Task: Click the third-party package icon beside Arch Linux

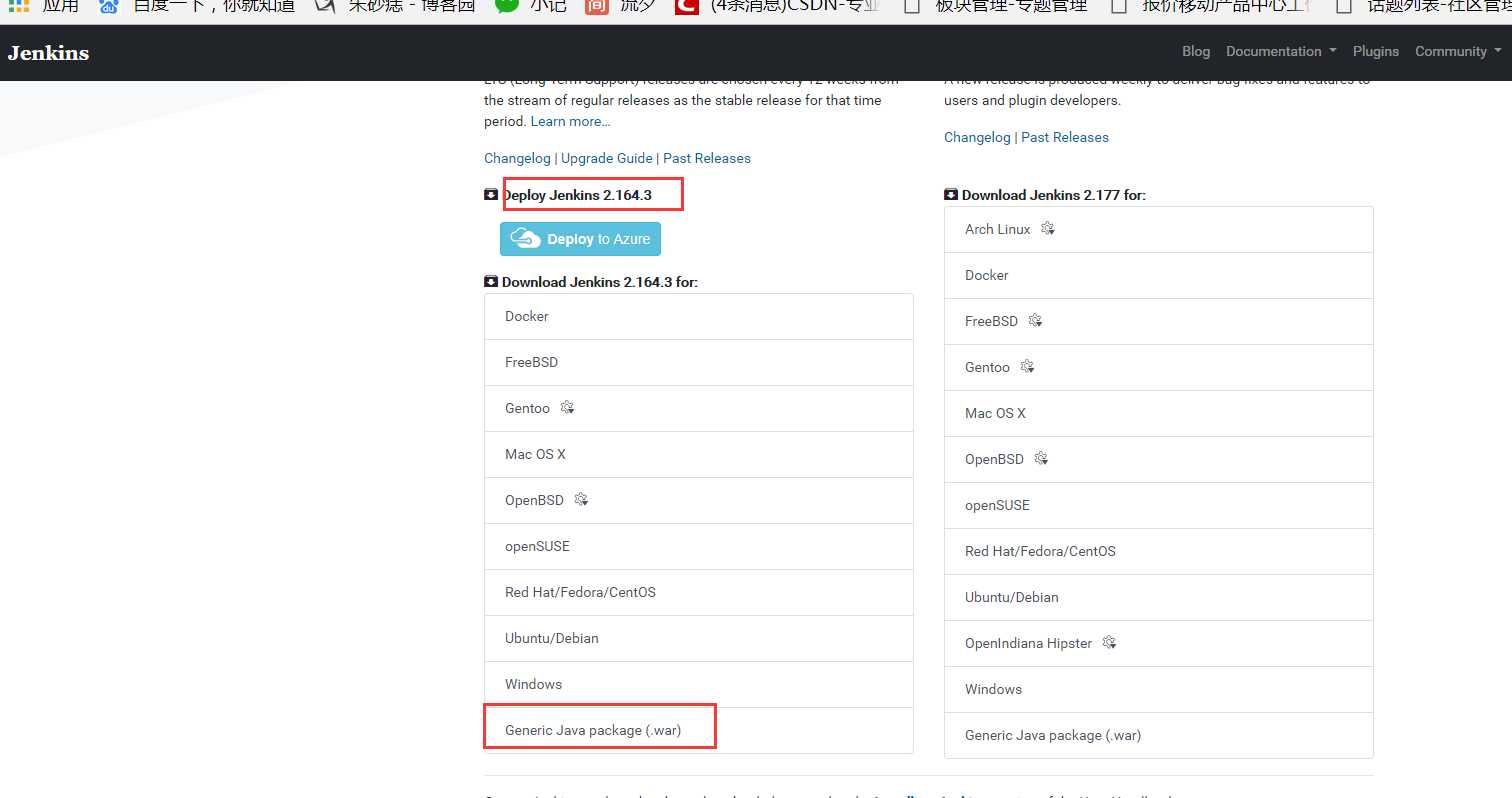Action: tap(1047, 228)
